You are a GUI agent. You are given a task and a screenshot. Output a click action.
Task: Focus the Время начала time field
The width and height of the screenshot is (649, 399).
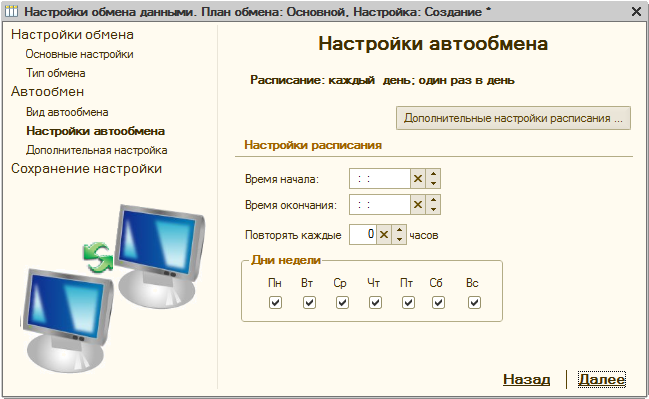pos(380,179)
